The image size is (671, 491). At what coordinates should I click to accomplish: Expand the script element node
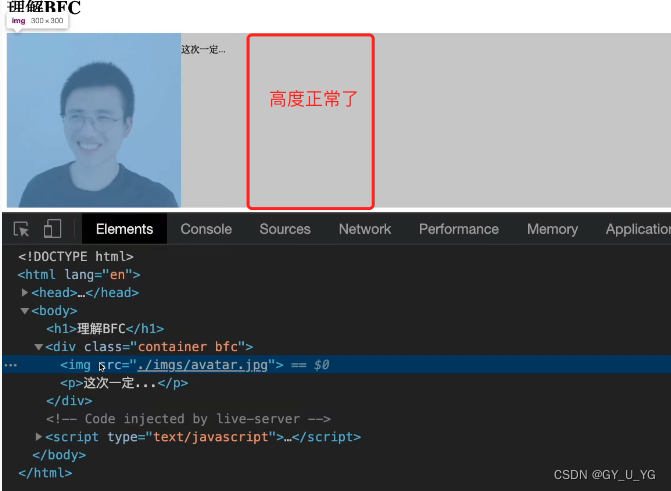(x=39, y=437)
